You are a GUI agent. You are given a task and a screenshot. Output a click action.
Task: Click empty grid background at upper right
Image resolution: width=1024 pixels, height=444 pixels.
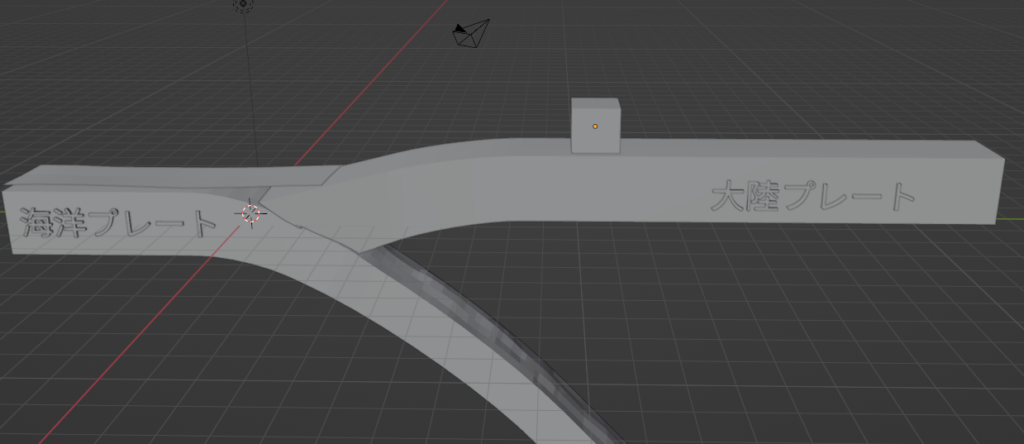point(850,60)
